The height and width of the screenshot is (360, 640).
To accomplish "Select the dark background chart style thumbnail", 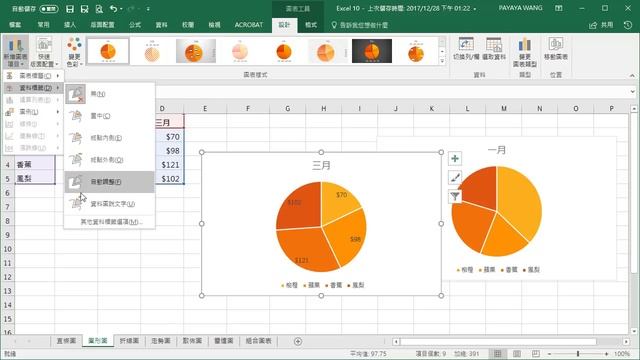I will [372, 51].
